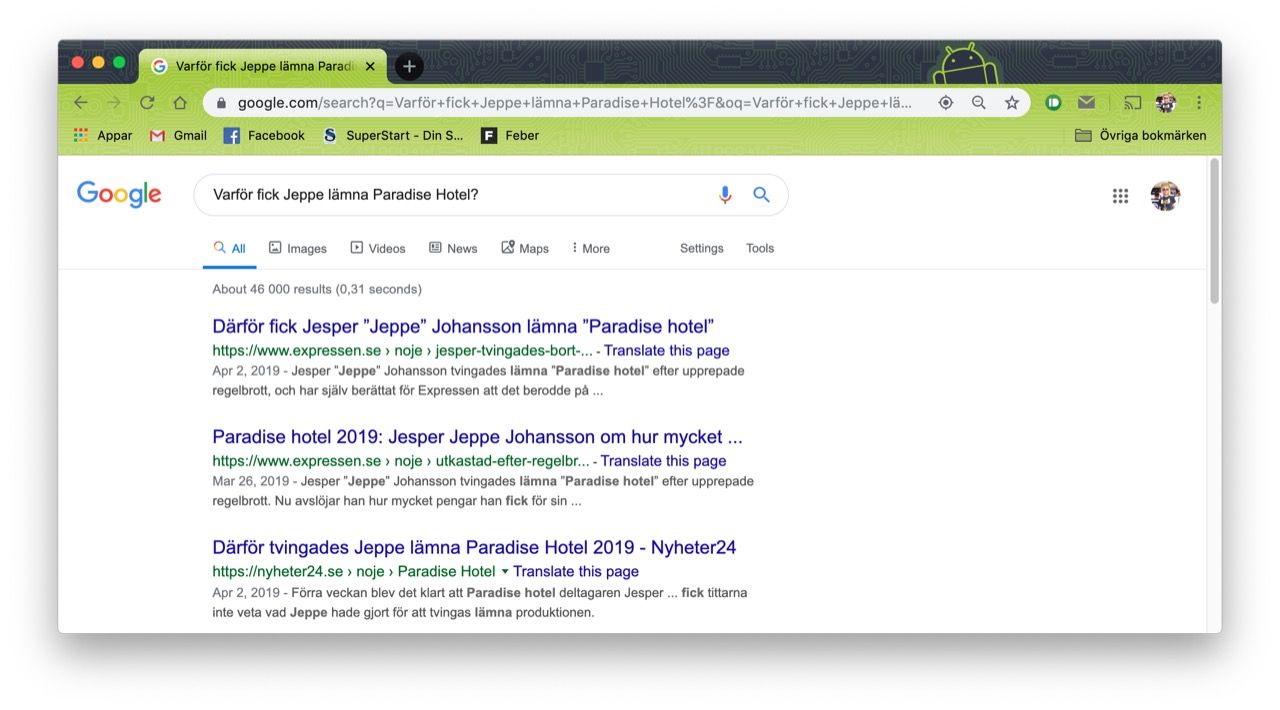Click the browser address bar URL
1280x710 pixels.
[574, 102]
